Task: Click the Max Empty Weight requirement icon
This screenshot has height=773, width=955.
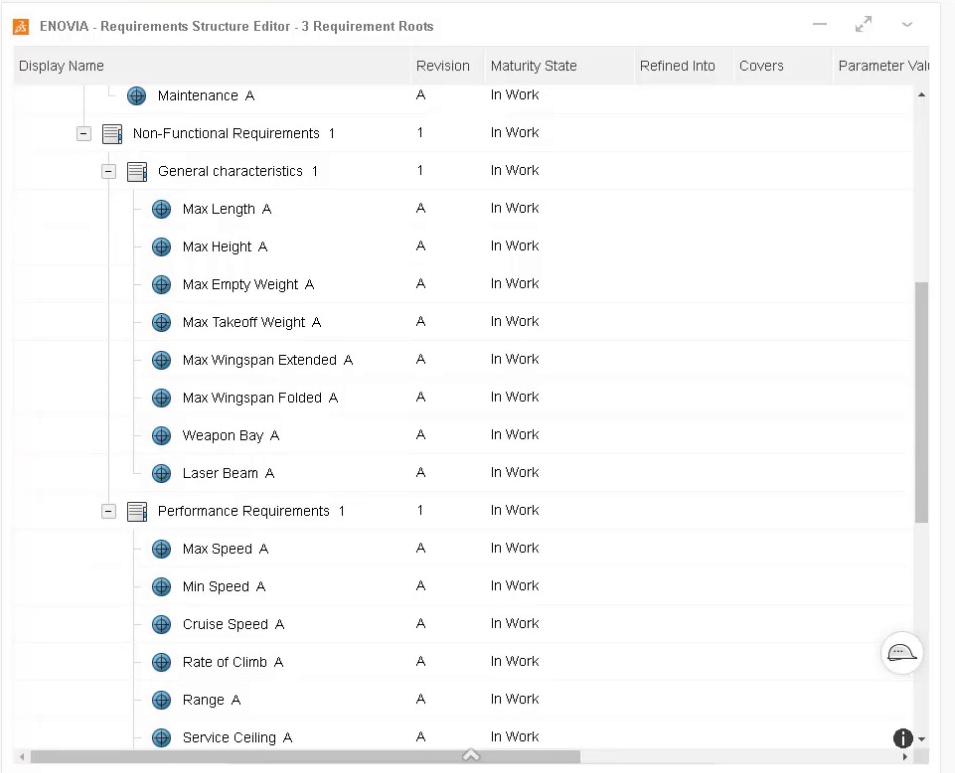Action: [161, 284]
